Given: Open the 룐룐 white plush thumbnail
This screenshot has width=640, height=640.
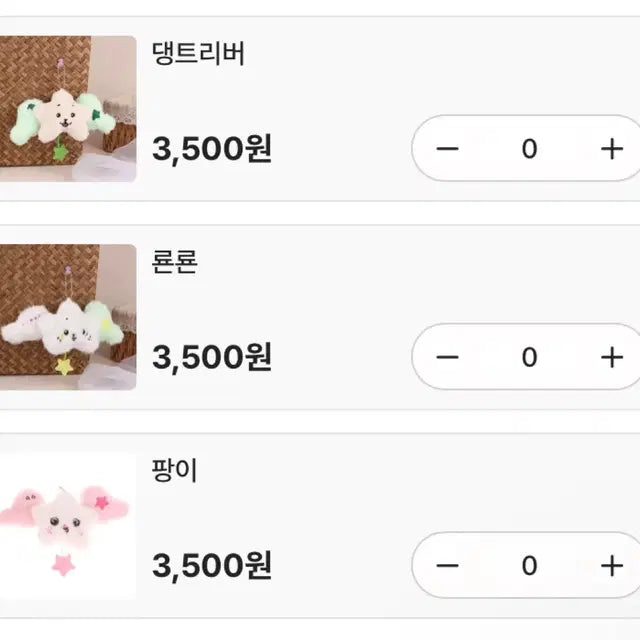Looking at the screenshot, I should [x=66, y=316].
